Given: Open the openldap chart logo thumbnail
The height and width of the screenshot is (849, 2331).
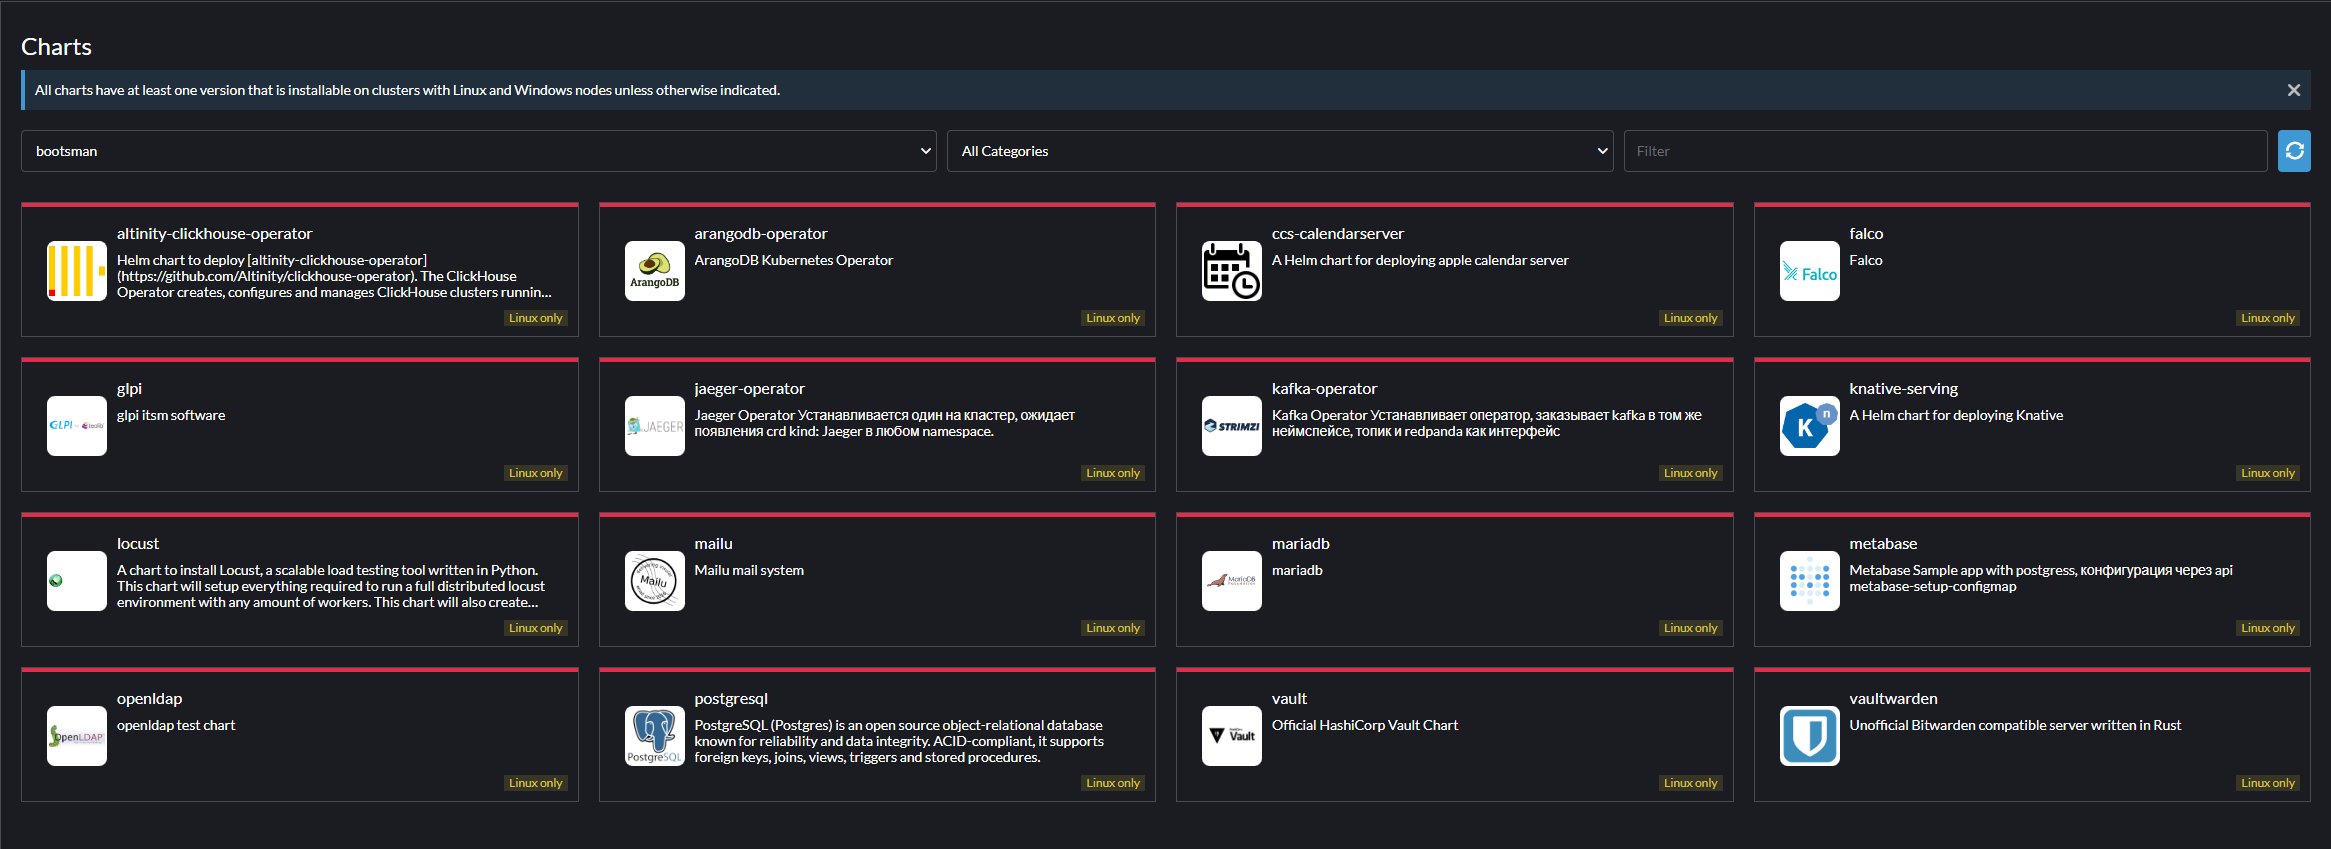Looking at the screenshot, I should point(77,736).
